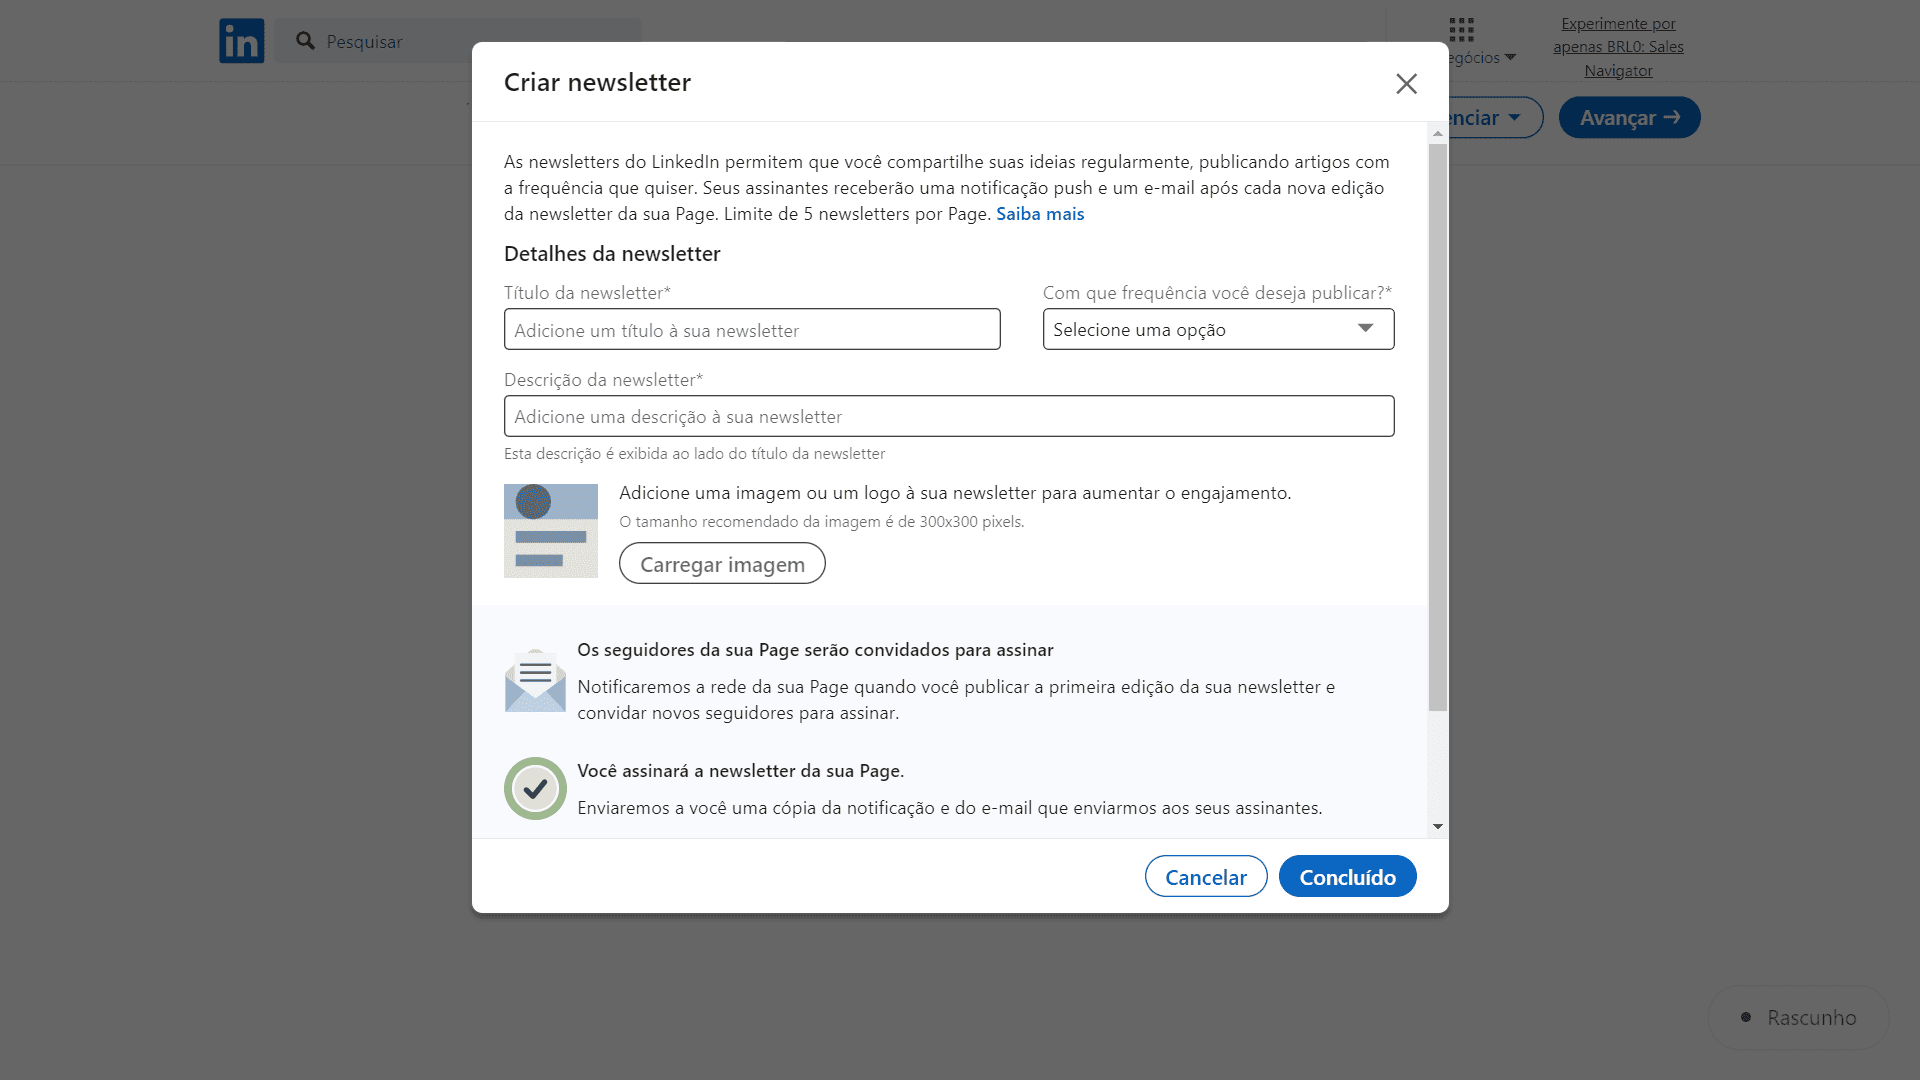Click the search magnifier icon
Image resolution: width=1920 pixels, height=1080 pixels.
click(x=305, y=41)
